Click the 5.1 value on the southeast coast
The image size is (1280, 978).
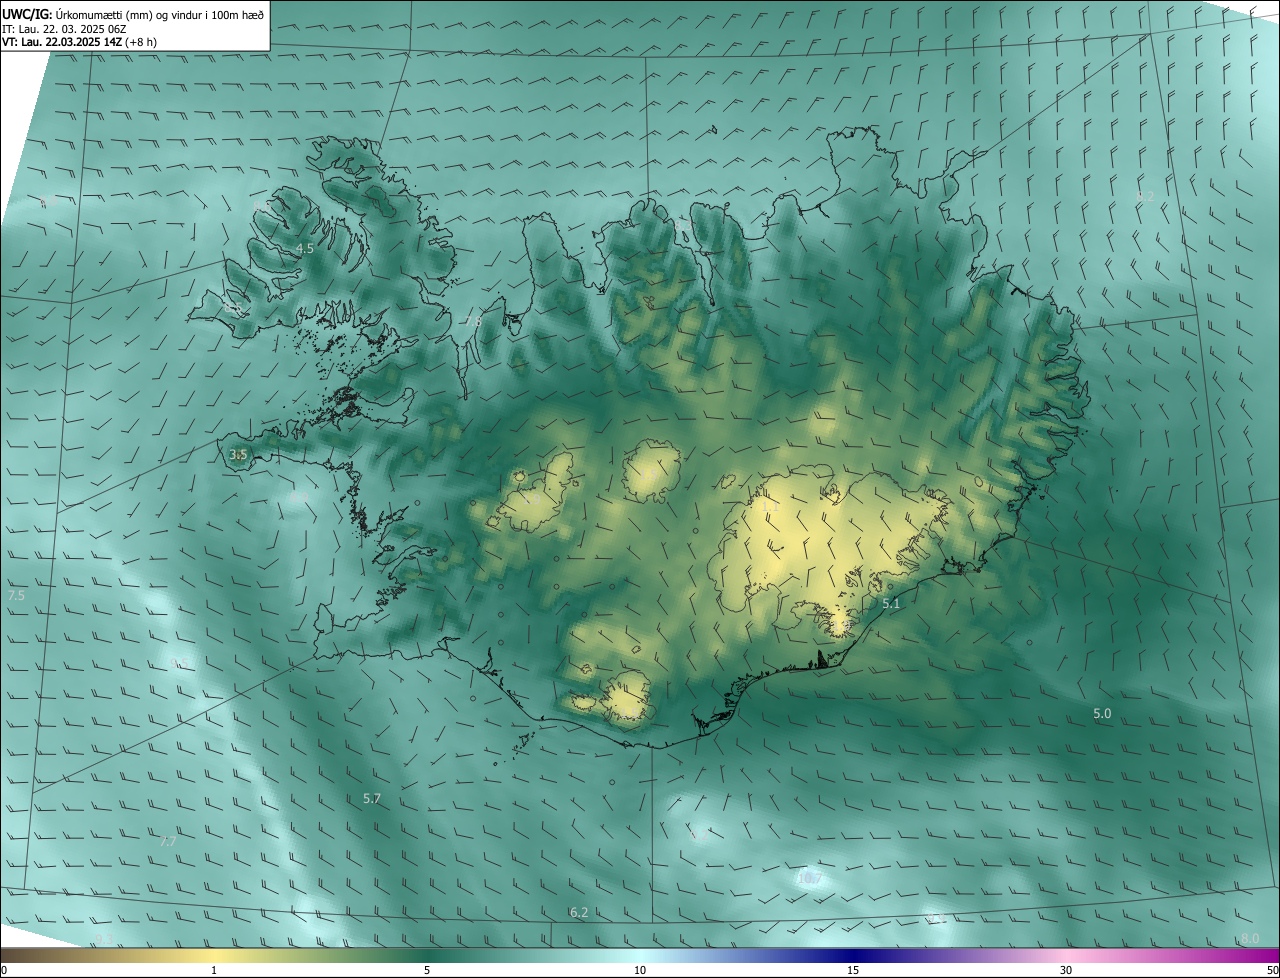click(891, 603)
